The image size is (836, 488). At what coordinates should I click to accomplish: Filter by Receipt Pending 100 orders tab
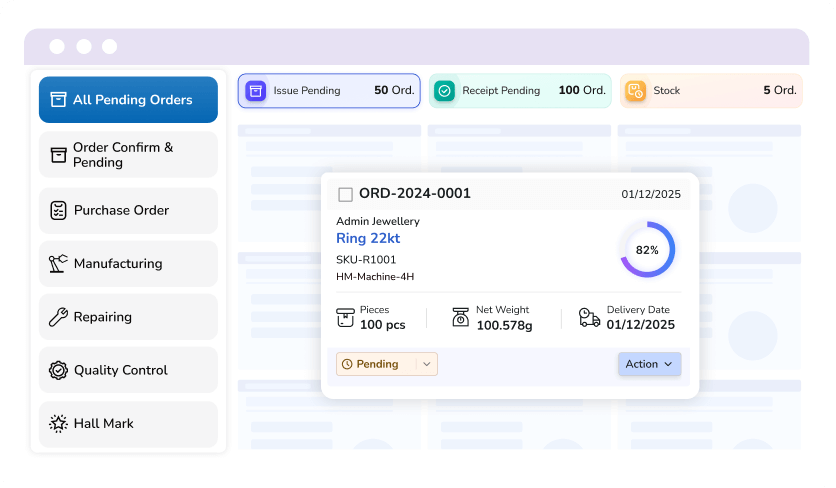(x=519, y=91)
